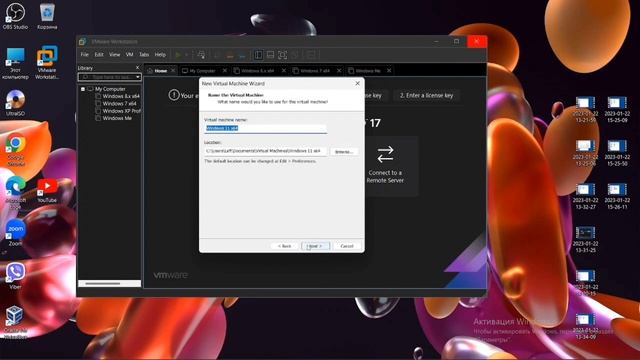Select the 2023-01-22 15-25-50 video file
The height and width of the screenshot is (360, 640).
pos(617,153)
